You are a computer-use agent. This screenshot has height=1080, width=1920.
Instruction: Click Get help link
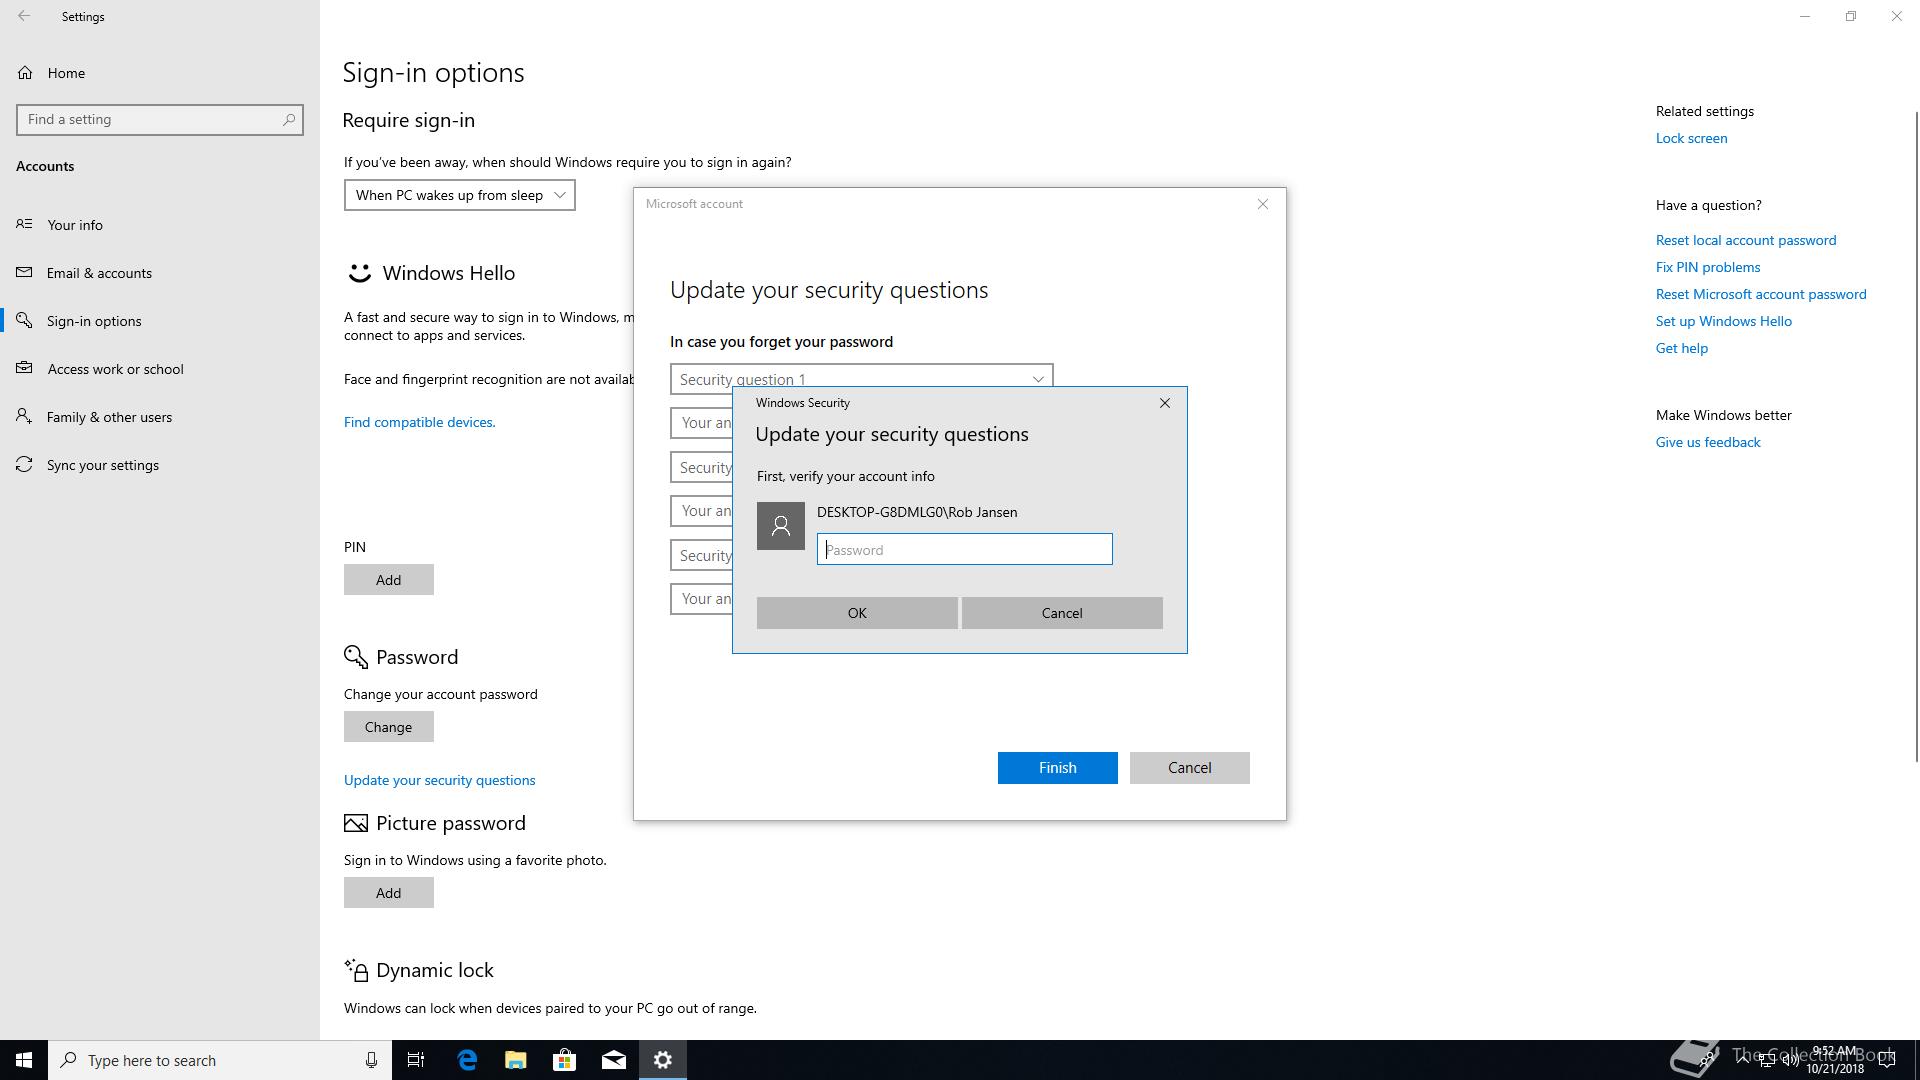tap(1681, 348)
